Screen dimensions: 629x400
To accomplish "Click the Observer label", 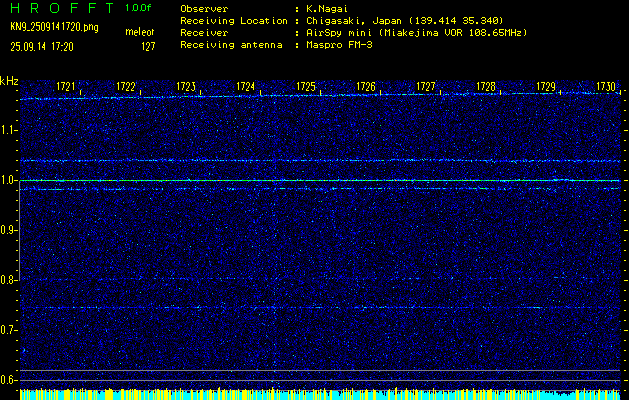I will 204,8.
